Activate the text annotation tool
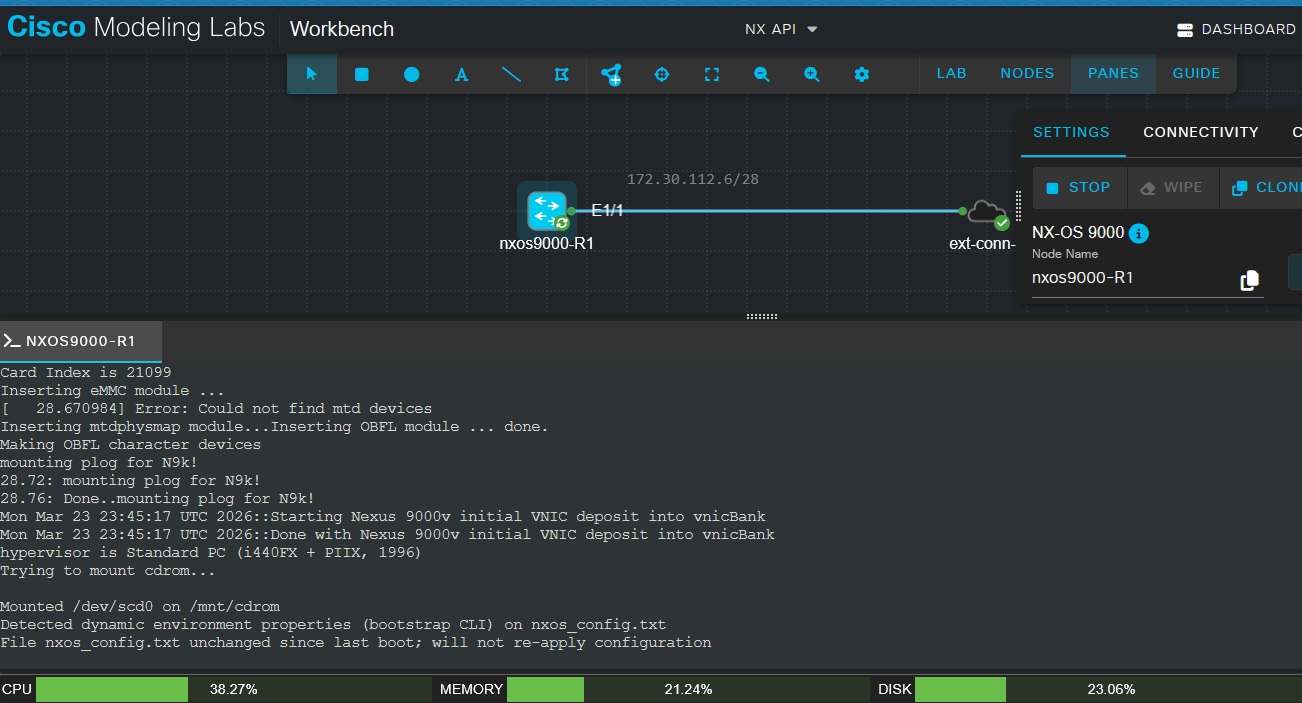1302x703 pixels. [x=461, y=74]
